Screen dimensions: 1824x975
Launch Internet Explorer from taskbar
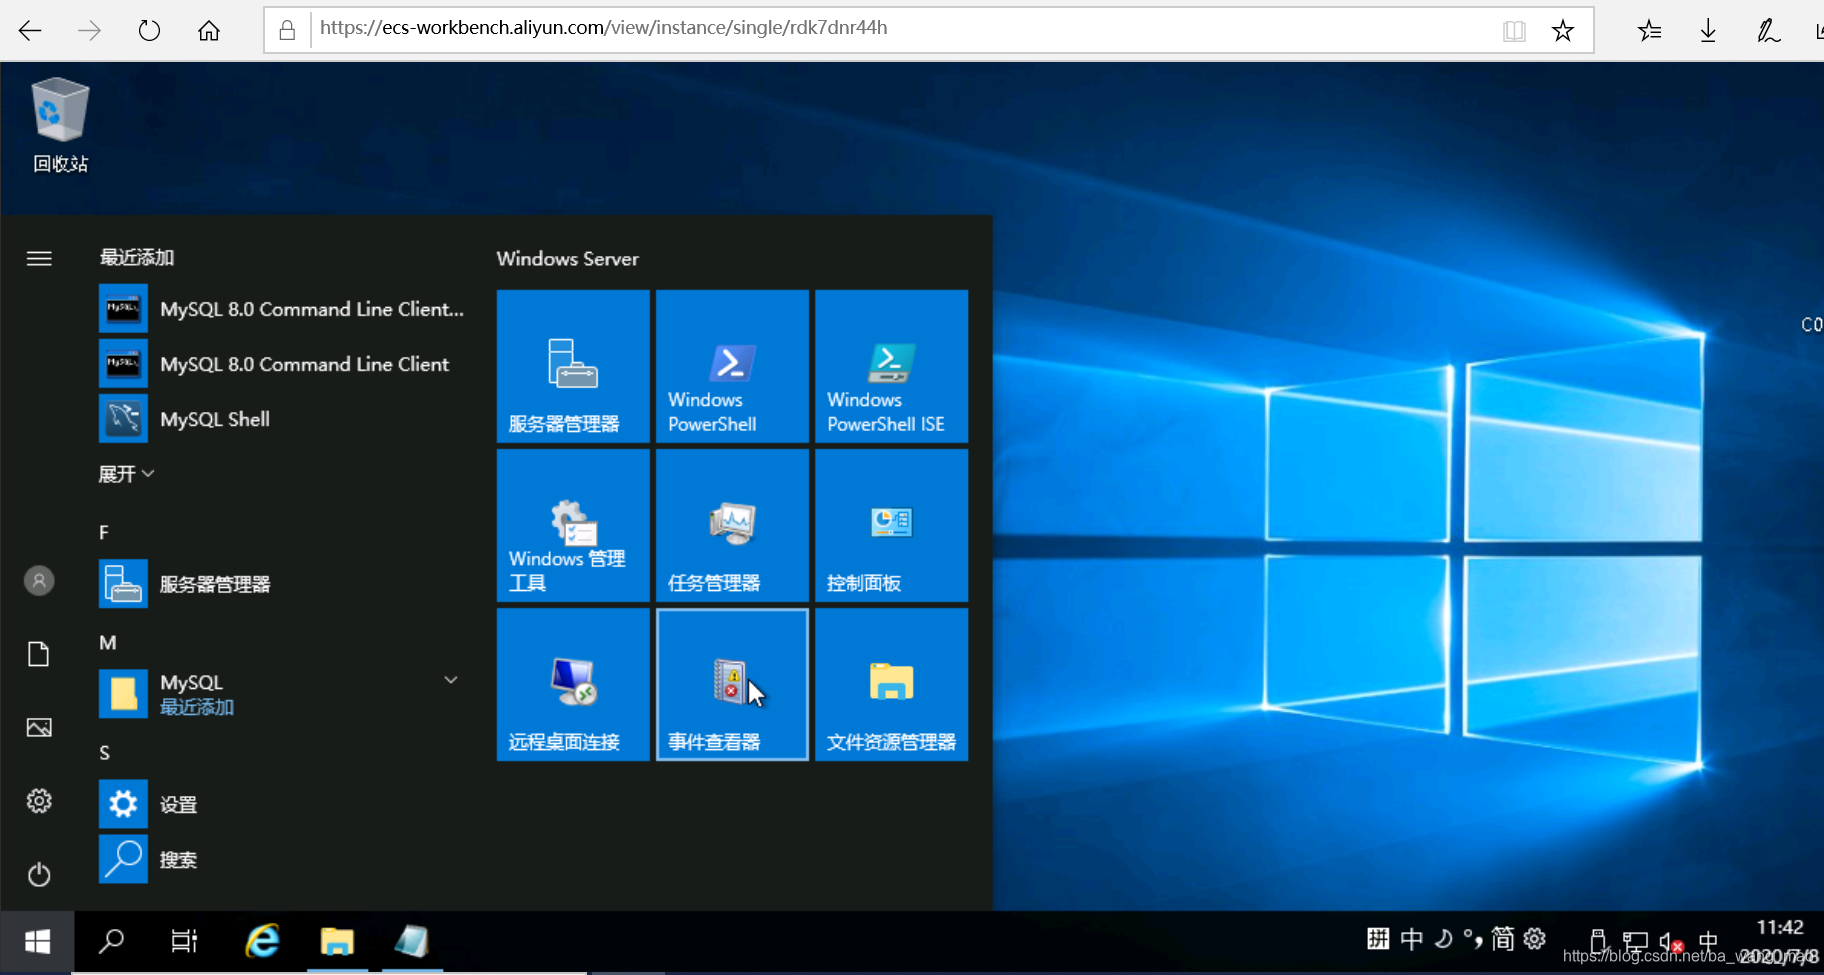(x=263, y=941)
